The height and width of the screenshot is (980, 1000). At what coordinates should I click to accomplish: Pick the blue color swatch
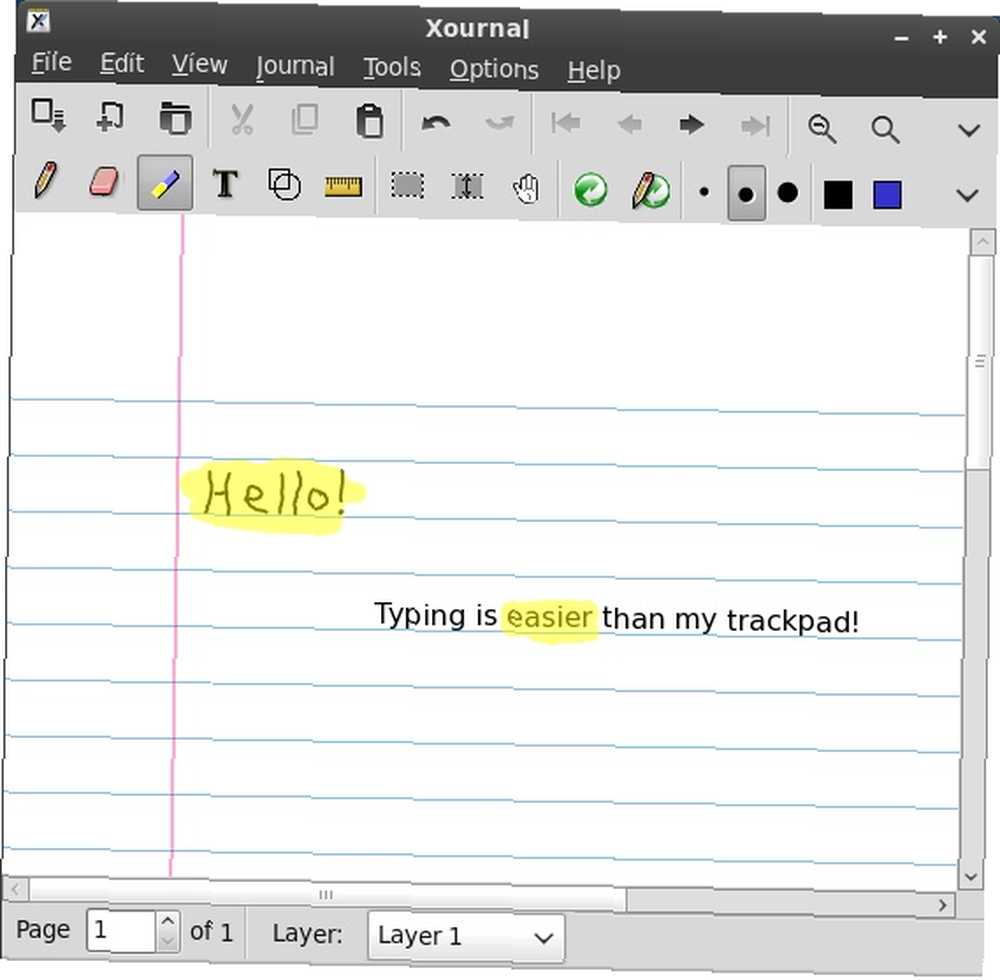(x=887, y=195)
